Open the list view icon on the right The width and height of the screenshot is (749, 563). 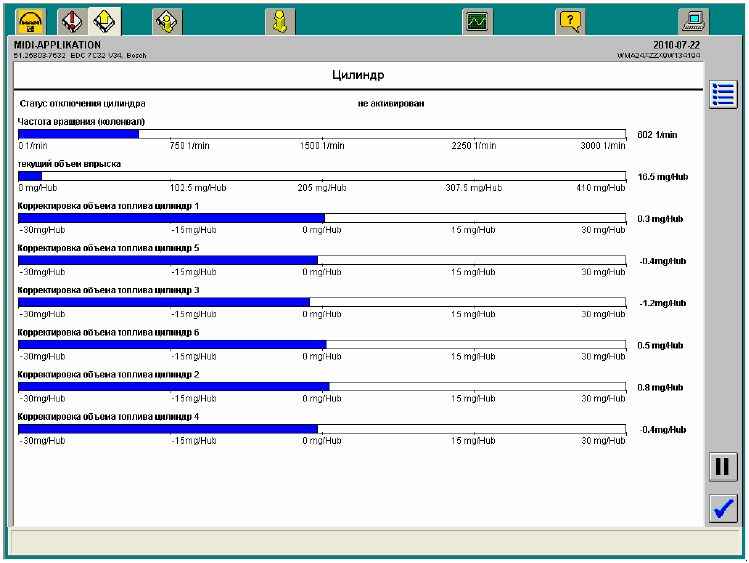[x=722, y=95]
